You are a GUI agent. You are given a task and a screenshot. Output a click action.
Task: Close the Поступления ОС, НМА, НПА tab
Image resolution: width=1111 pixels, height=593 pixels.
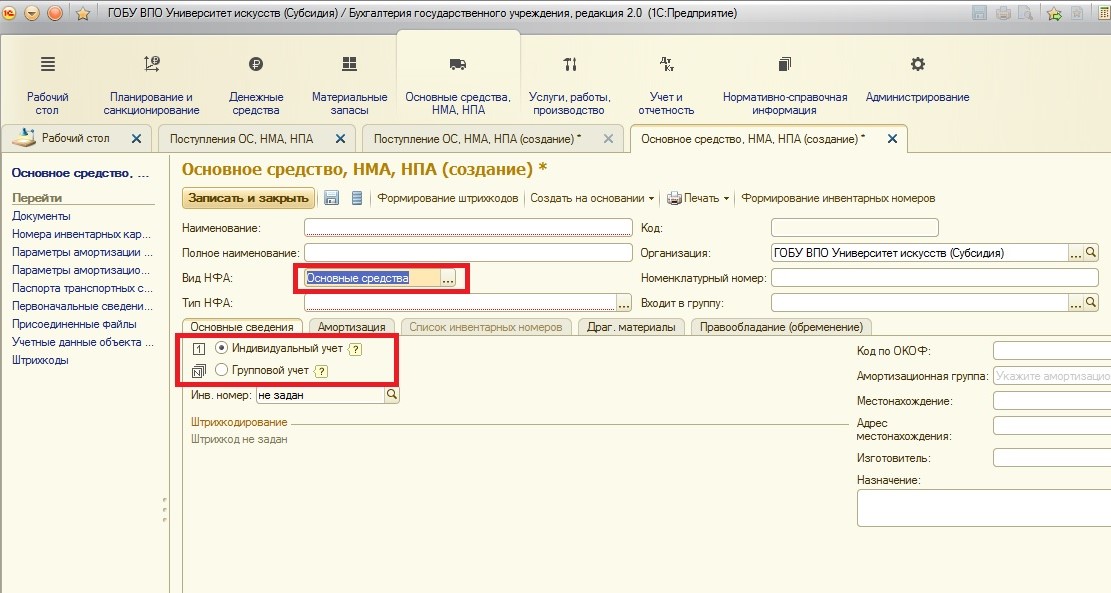click(340, 138)
